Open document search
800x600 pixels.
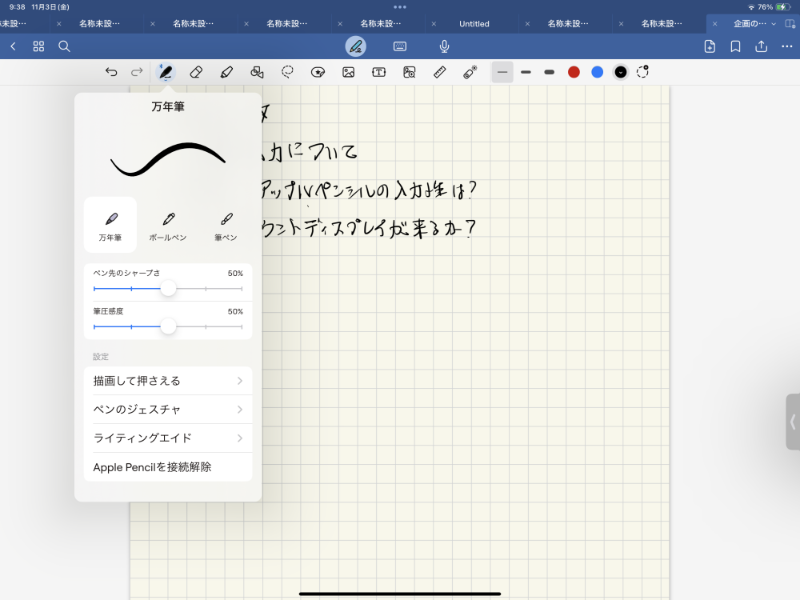(x=62, y=45)
